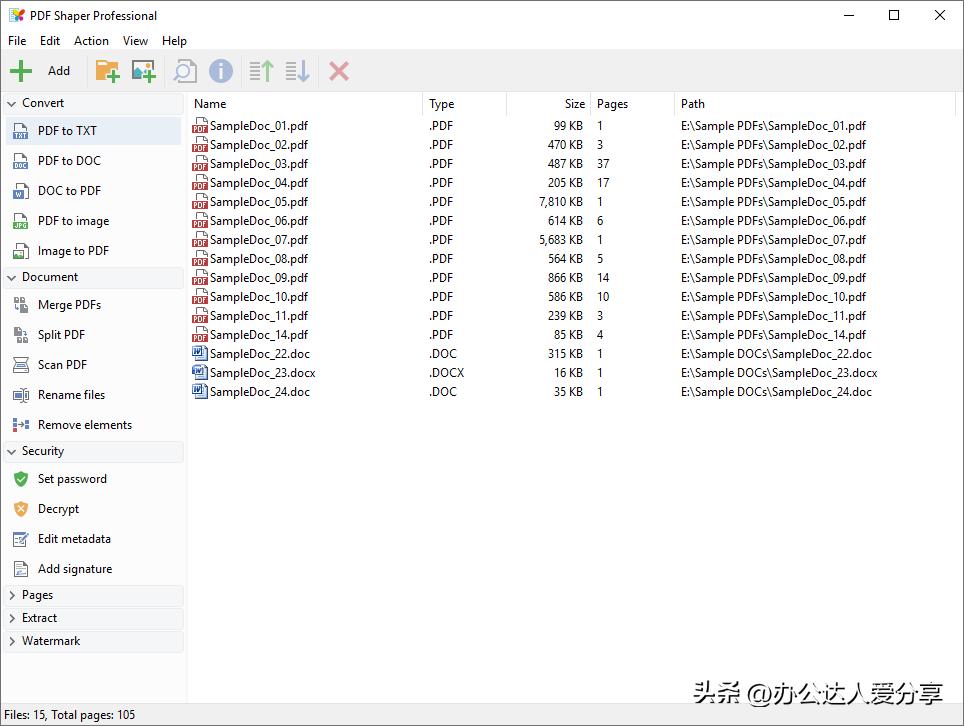Sort files by the Size column header
The height and width of the screenshot is (726, 964).
point(548,104)
